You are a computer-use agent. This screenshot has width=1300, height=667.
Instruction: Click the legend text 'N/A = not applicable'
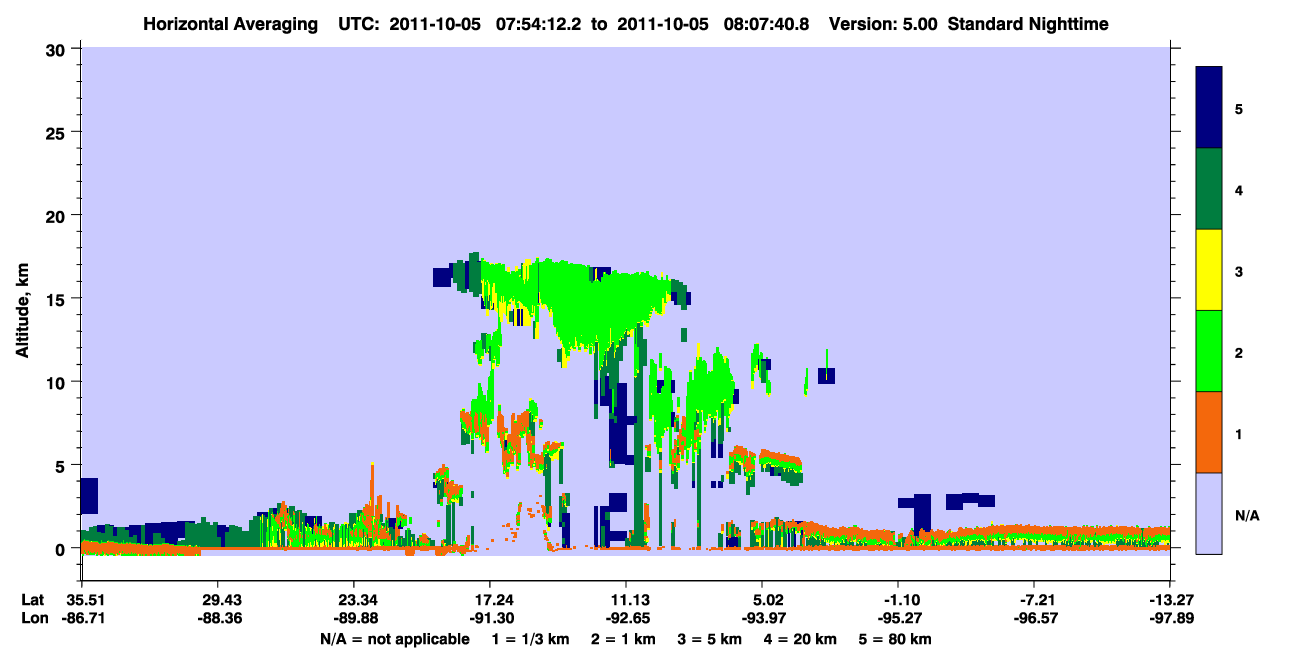click(x=394, y=639)
